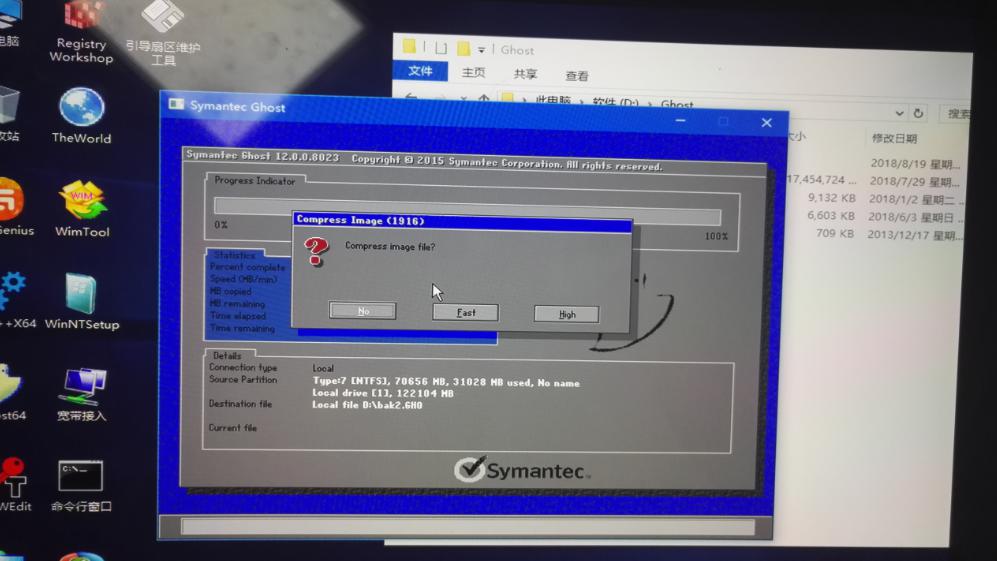Close the Symantec Ghost window
Viewport: 997px width, 561px height.
[x=766, y=123]
